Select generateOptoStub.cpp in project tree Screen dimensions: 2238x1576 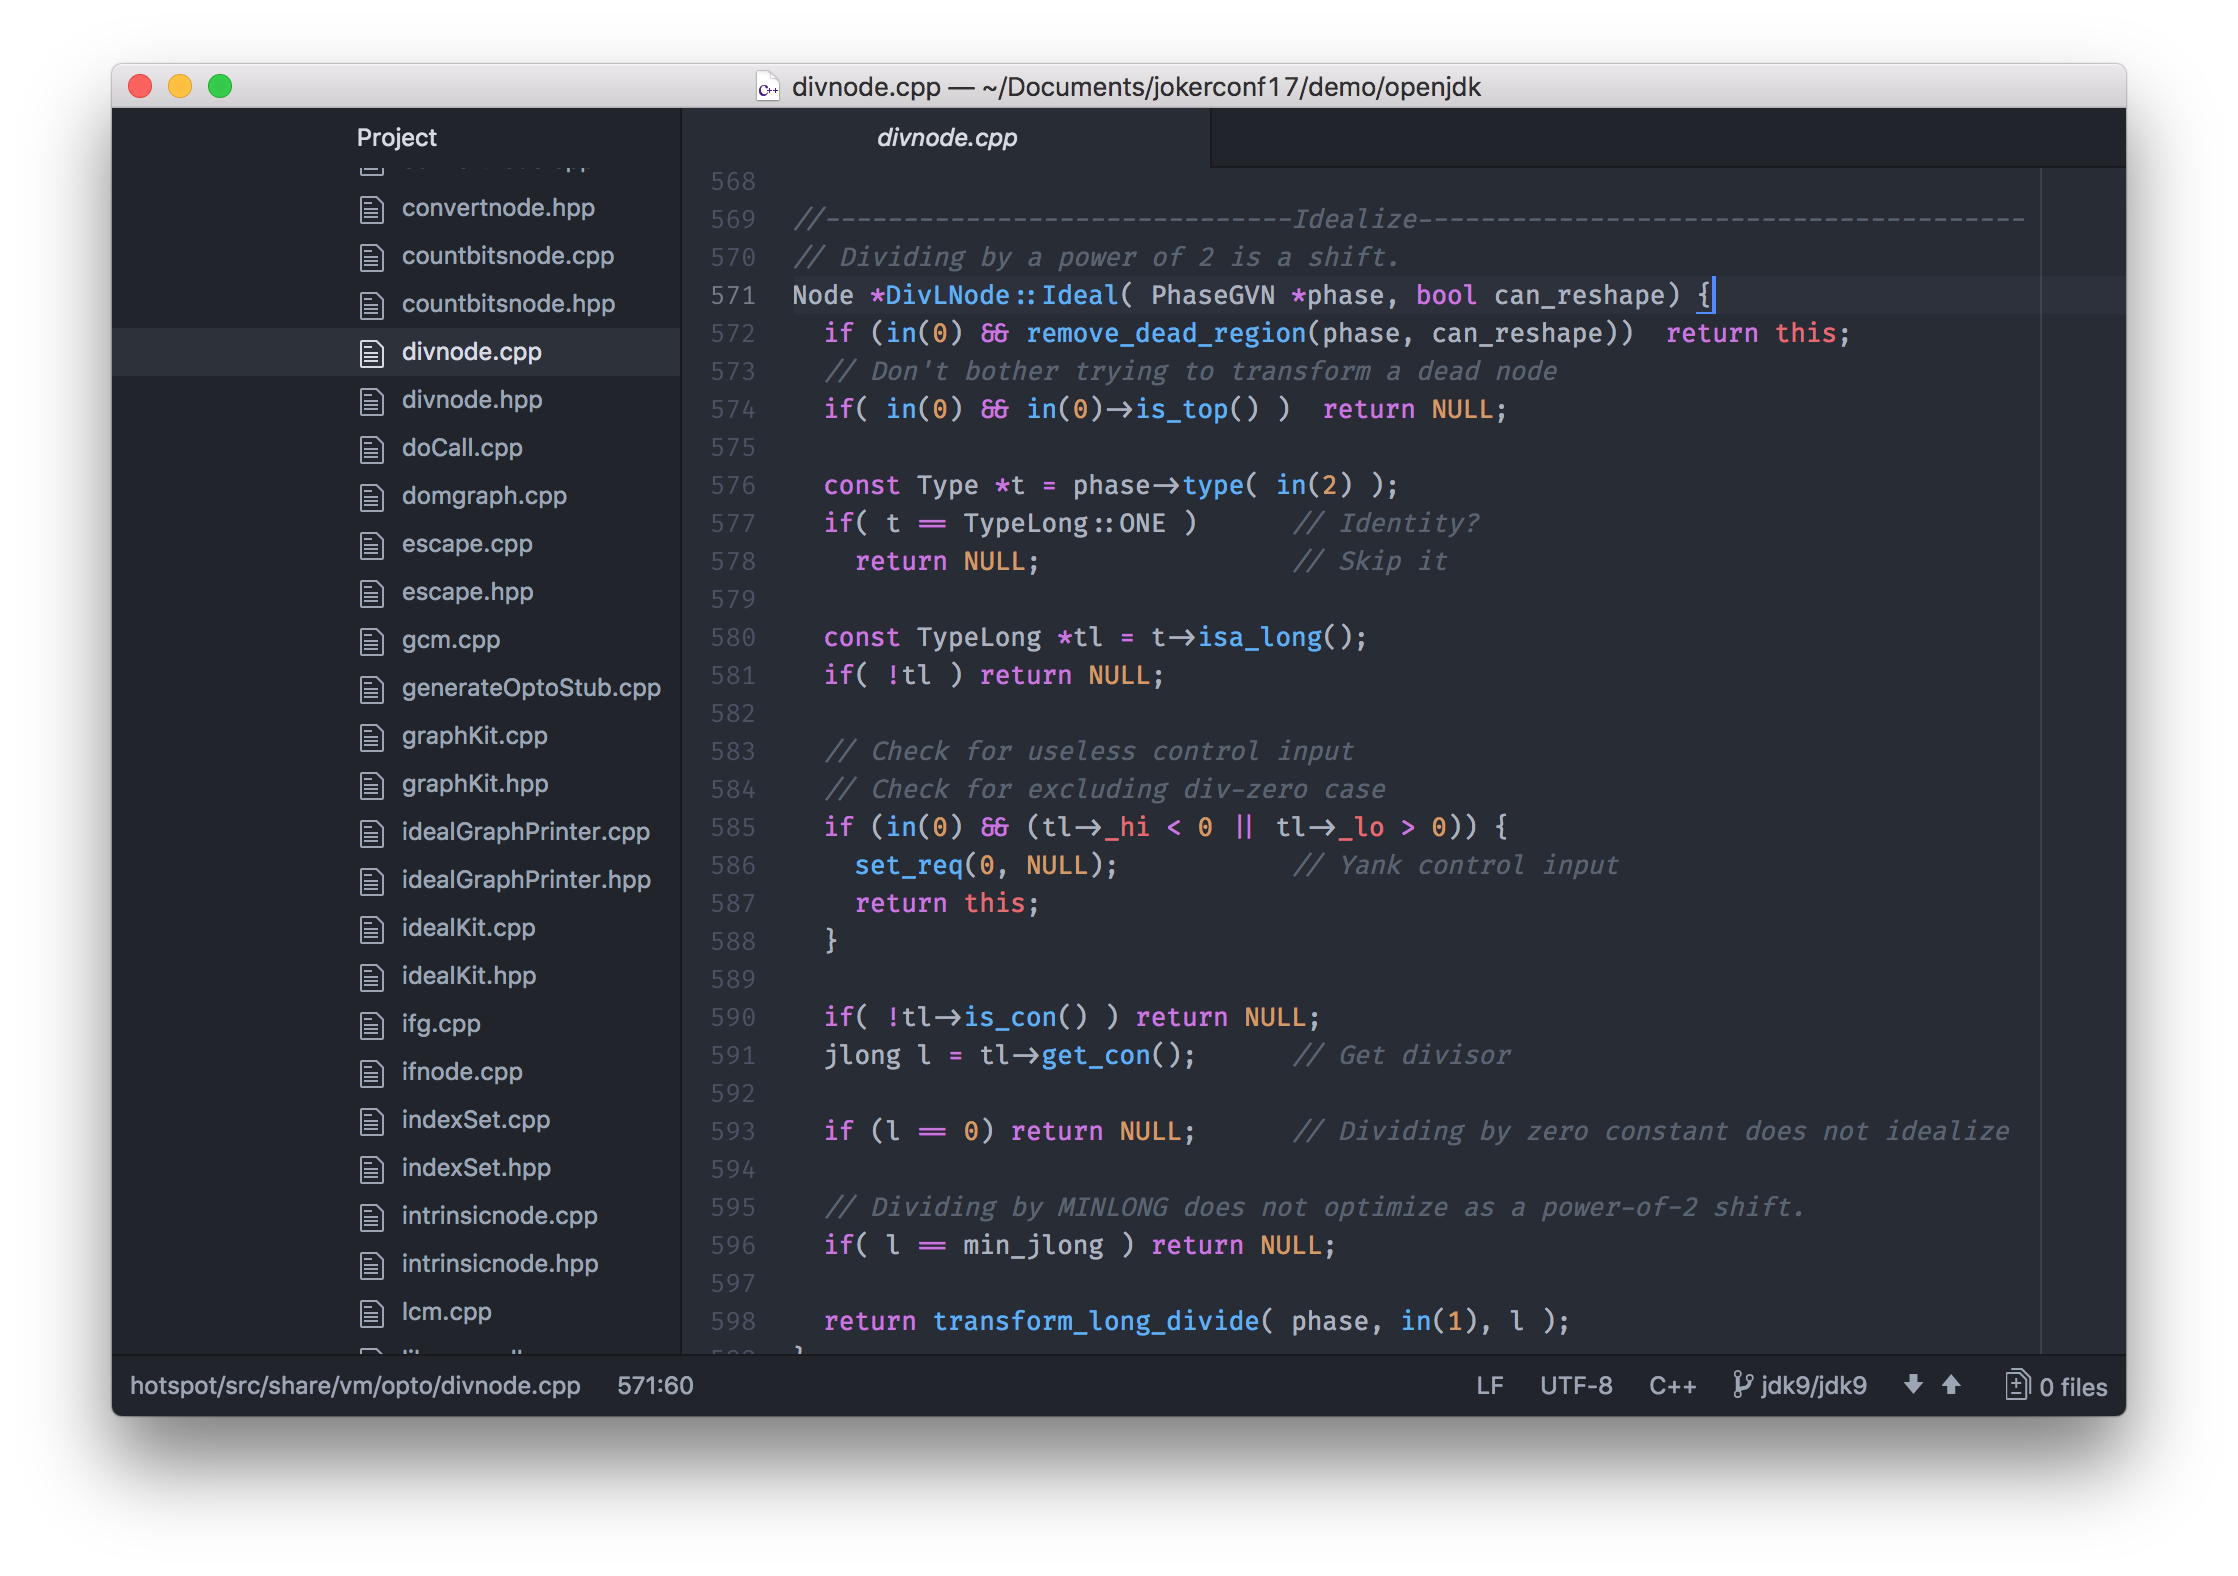(531, 688)
